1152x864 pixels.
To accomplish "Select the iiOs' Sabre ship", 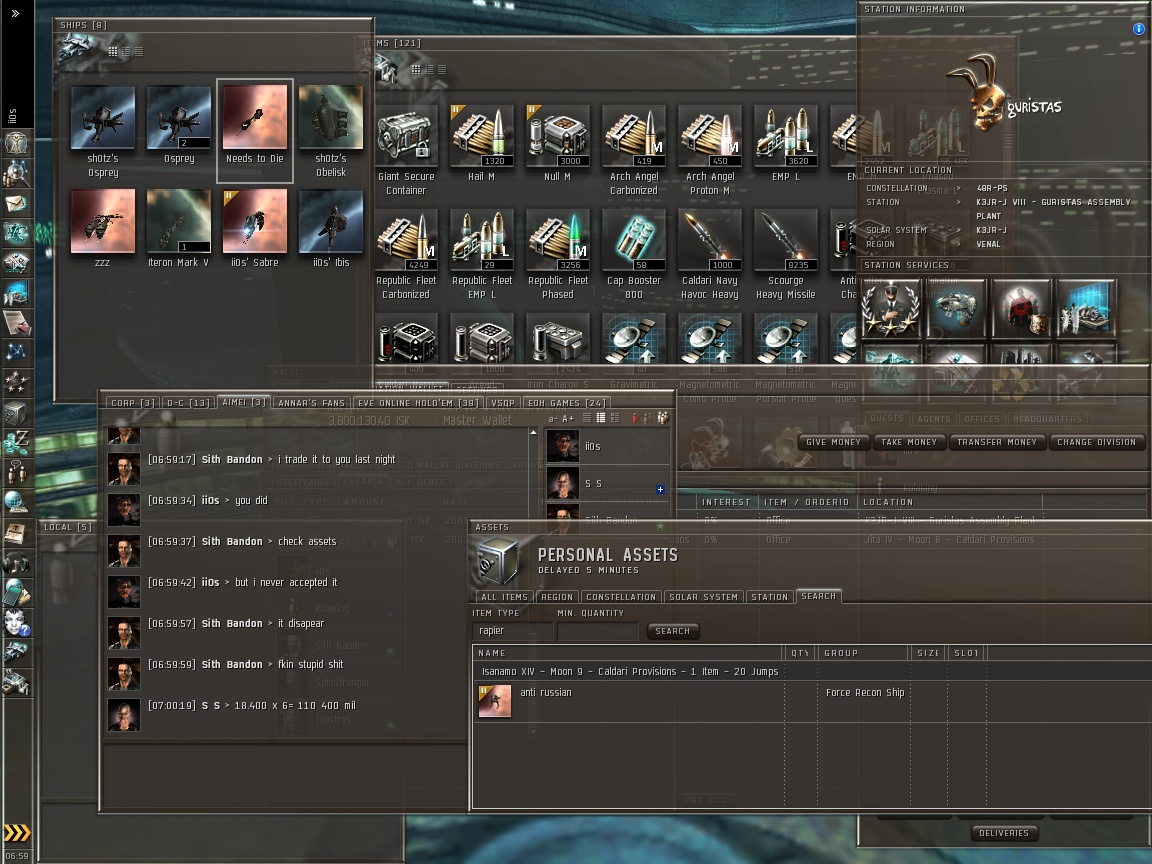I will pyautogui.click(x=255, y=228).
